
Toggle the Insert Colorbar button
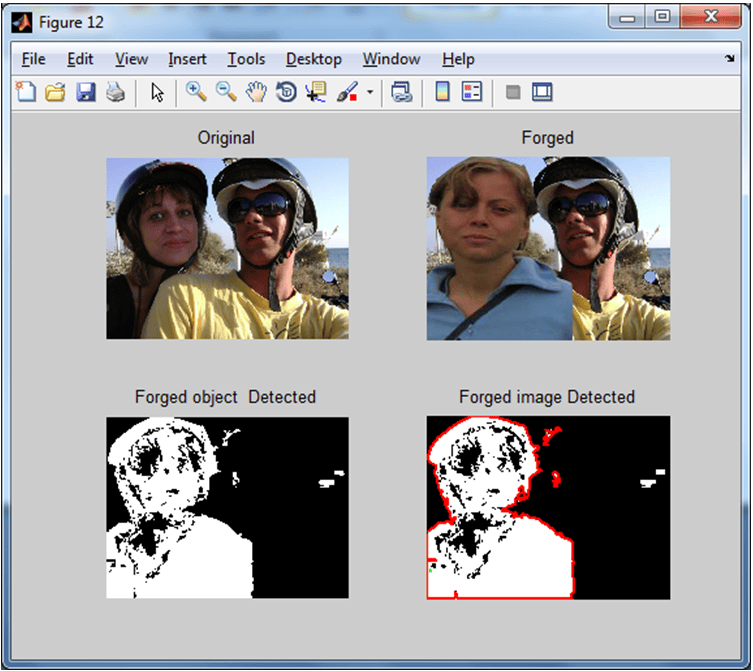[442, 91]
